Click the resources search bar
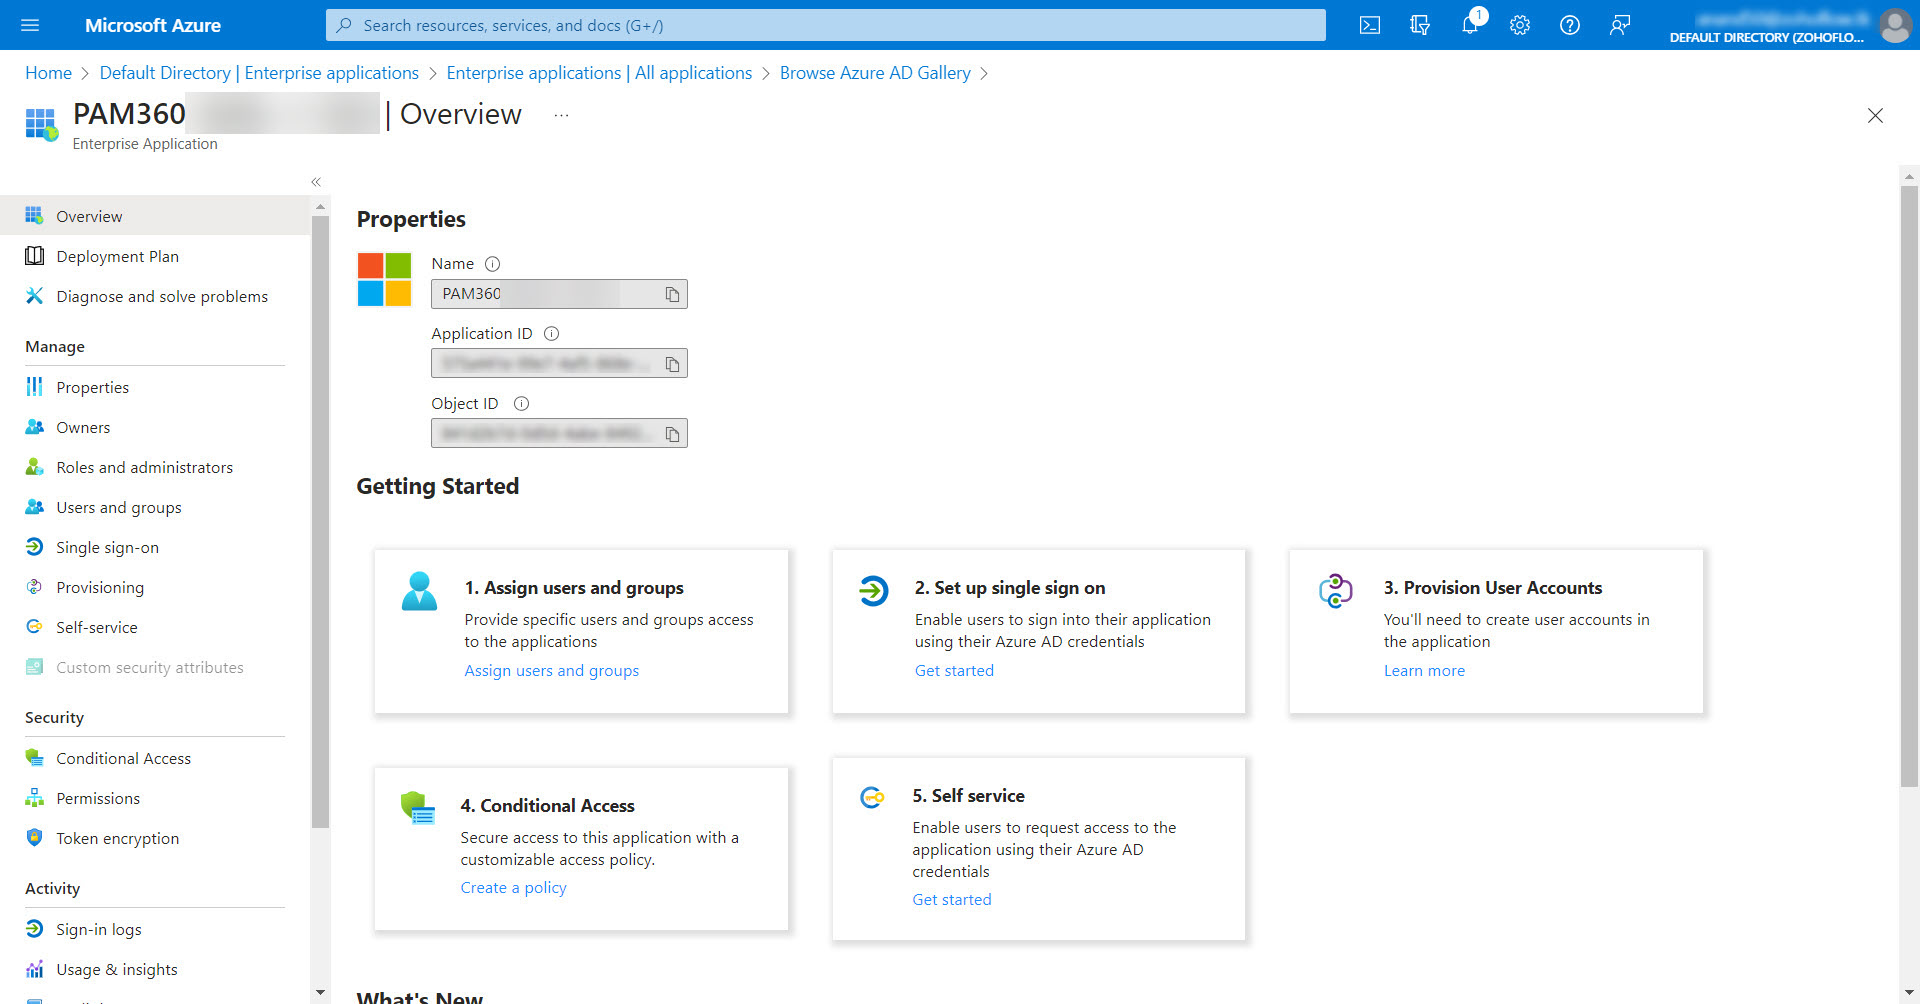Image resolution: width=1920 pixels, height=1004 pixels. pos(825,25)
